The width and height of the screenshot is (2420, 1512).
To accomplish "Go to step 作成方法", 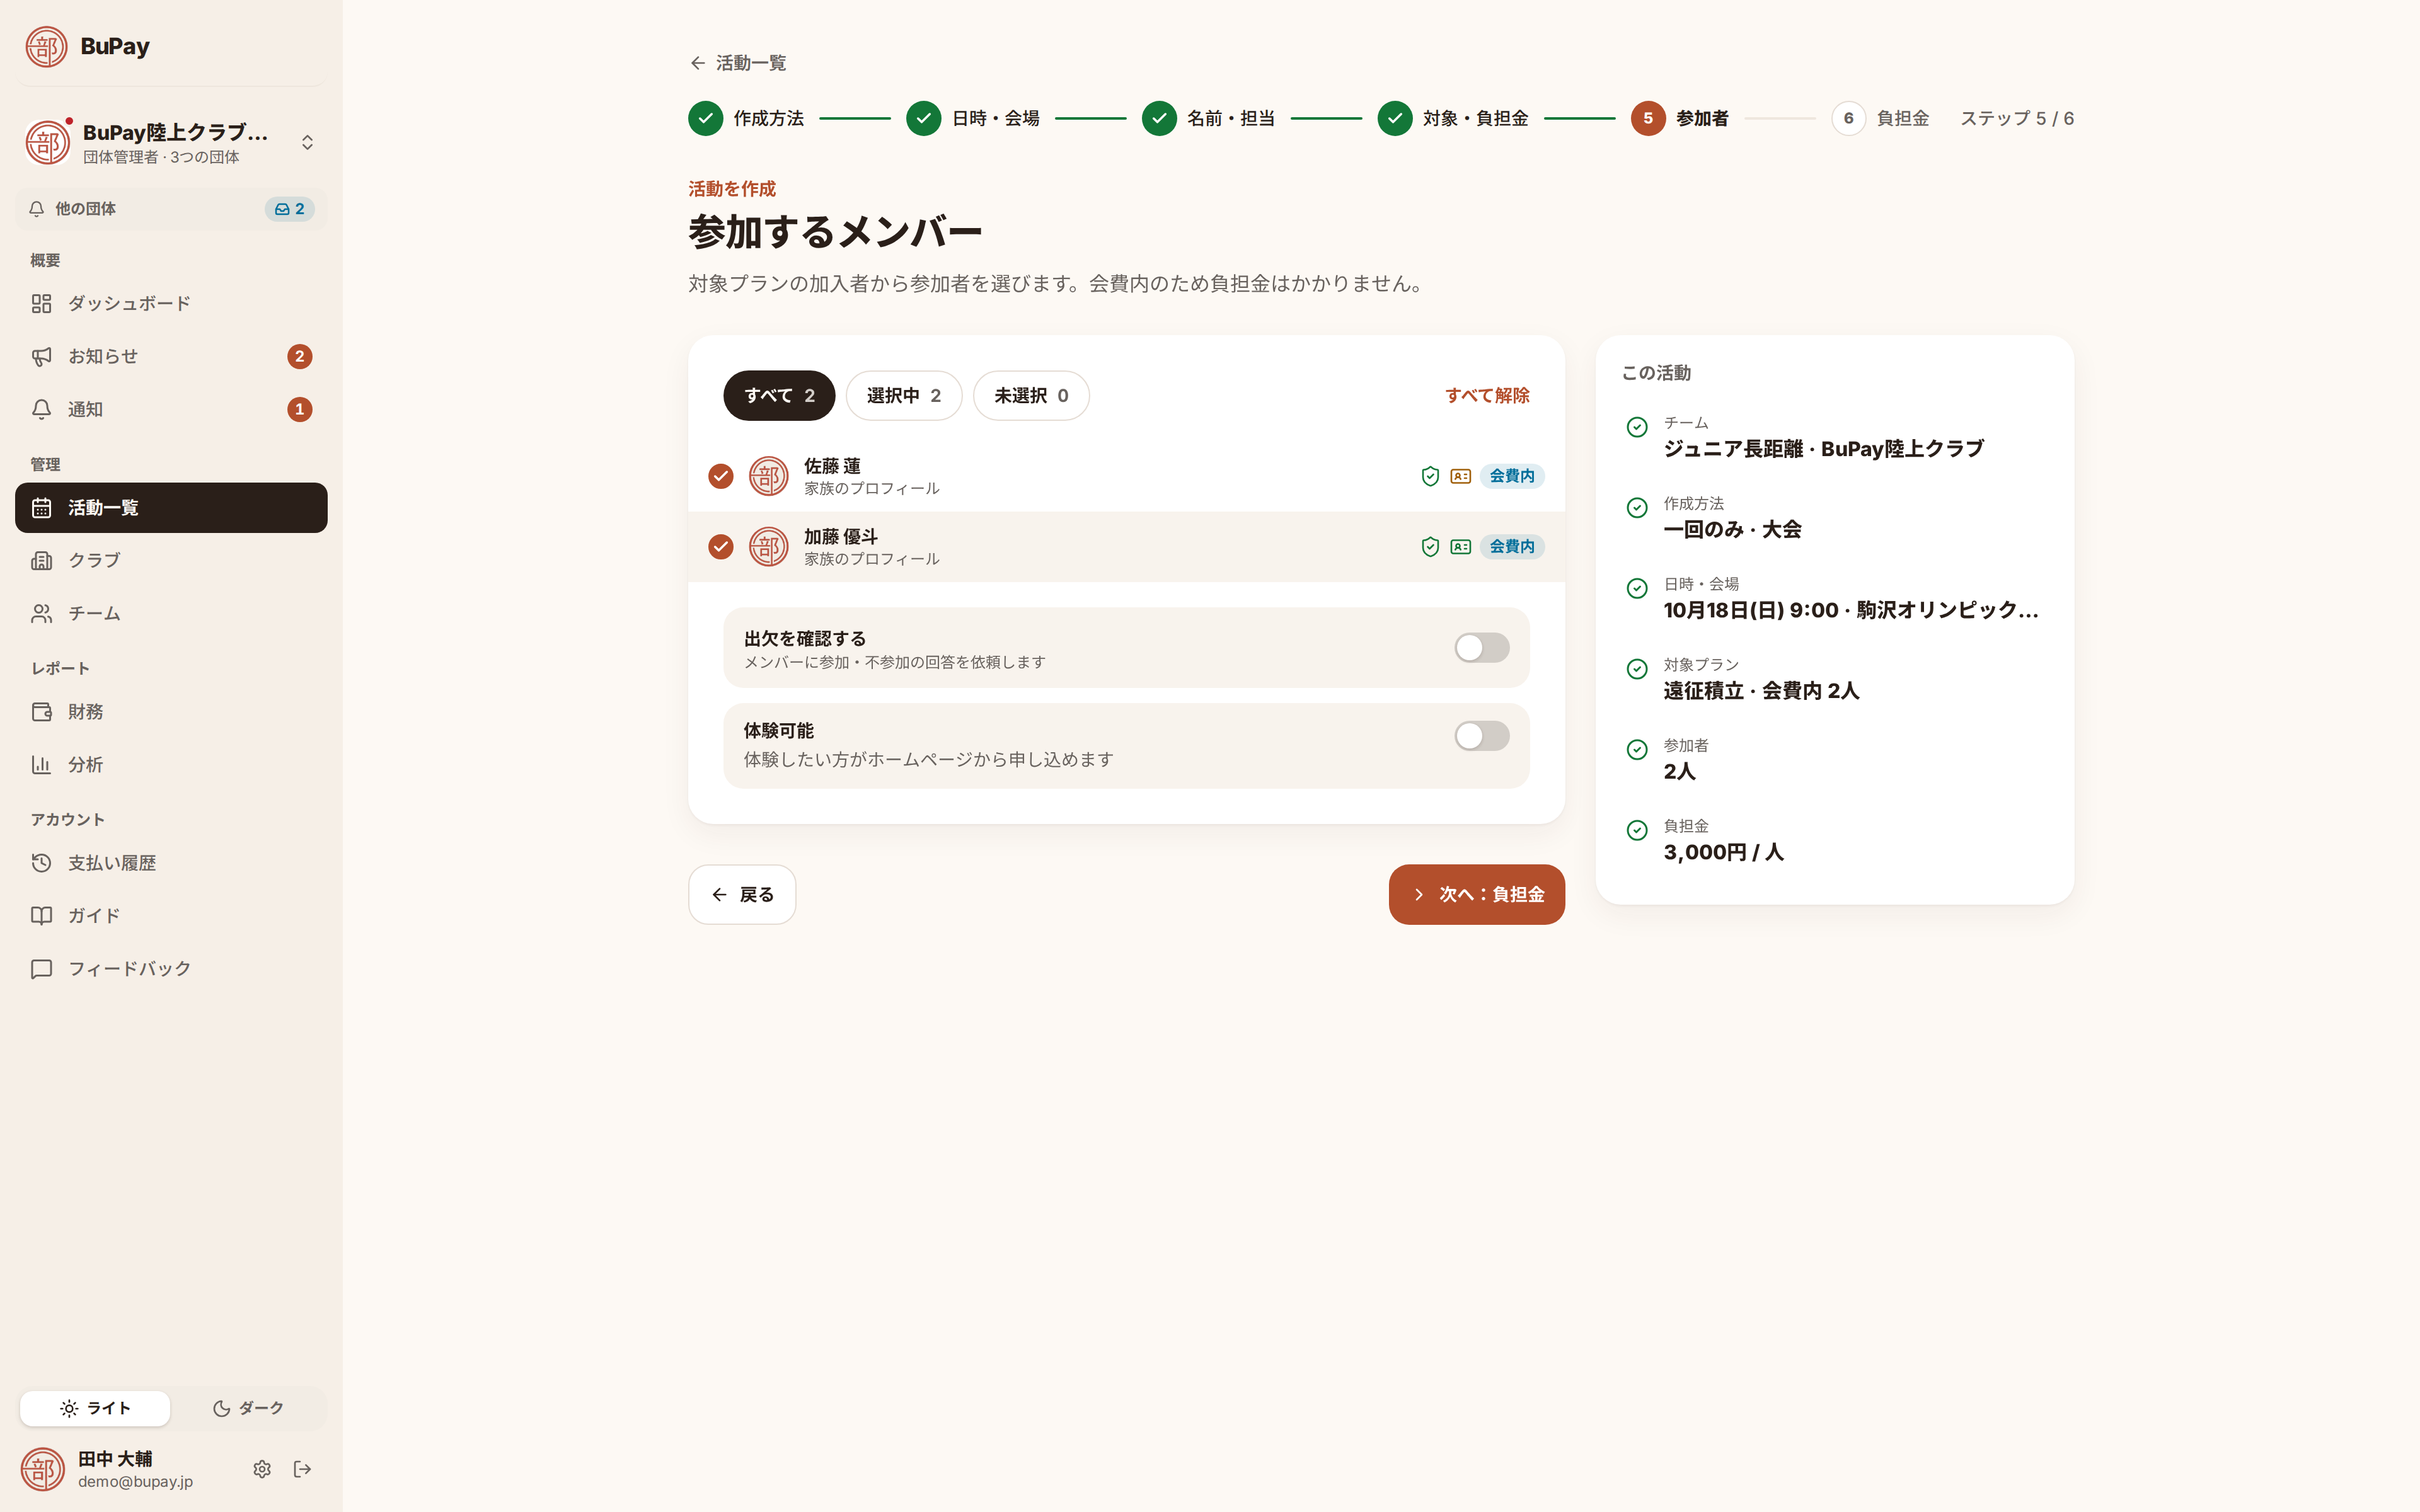I will tap(746, 118).
